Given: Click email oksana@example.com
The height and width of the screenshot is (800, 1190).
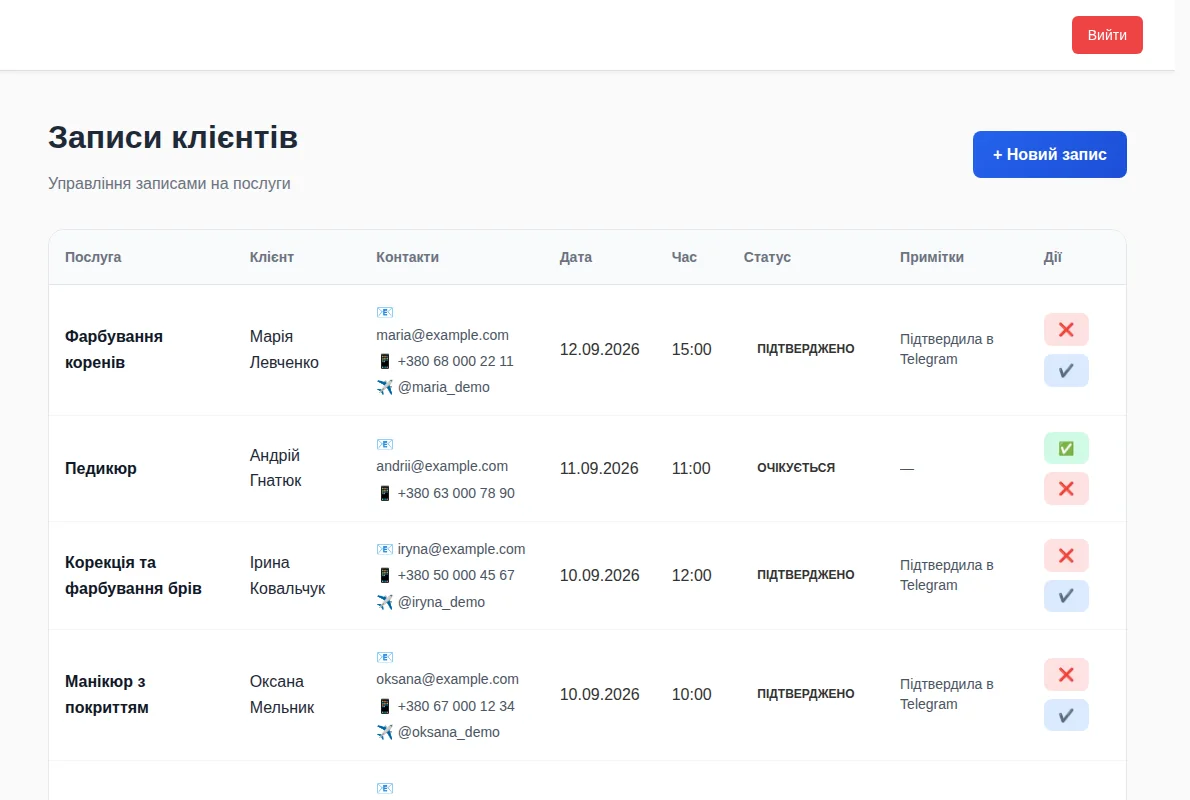Looking at the screenshot, I should pyautogui.click(x=448, y=679).
